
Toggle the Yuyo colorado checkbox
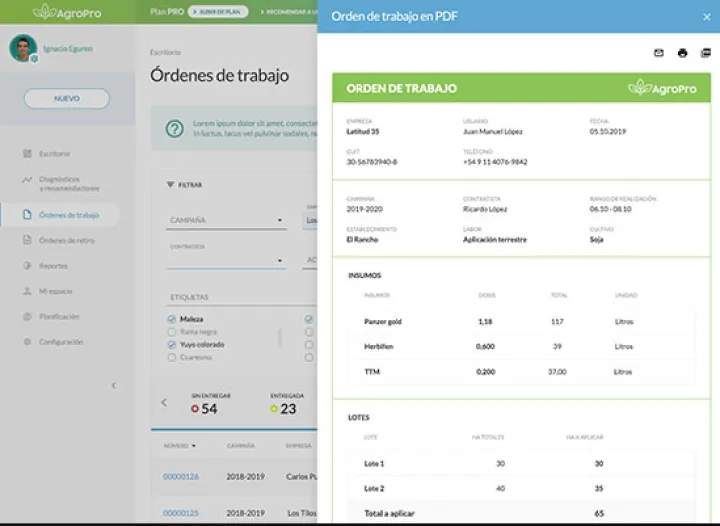pos(172,344)
